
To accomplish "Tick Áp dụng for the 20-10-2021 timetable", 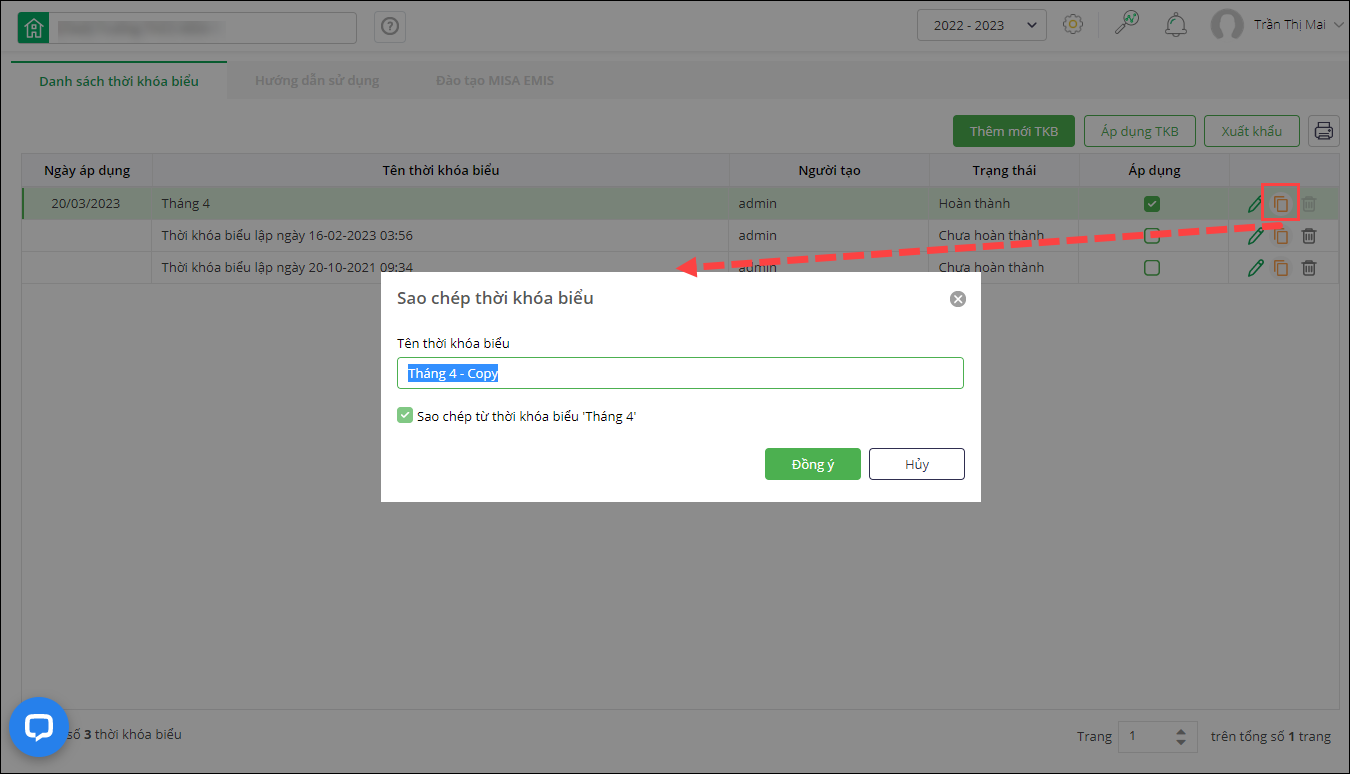I will click(1152, 268).
